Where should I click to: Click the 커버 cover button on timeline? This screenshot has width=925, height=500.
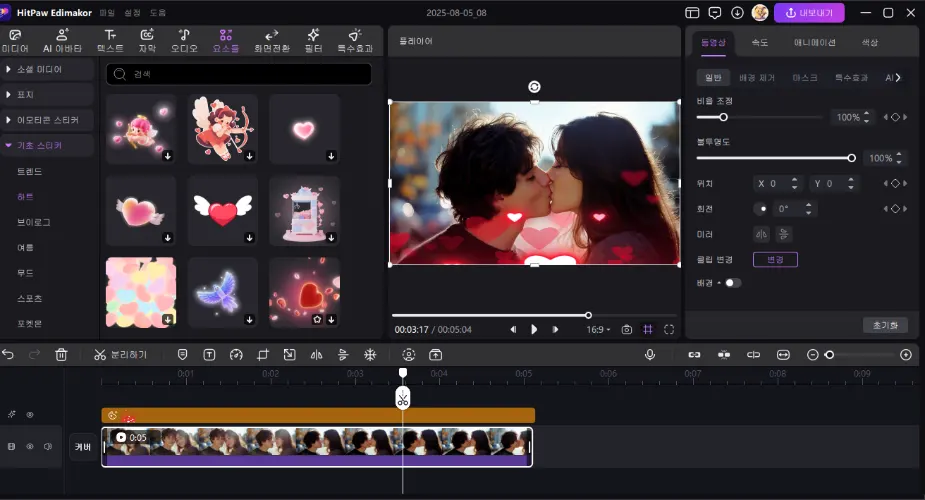(83, 447)
